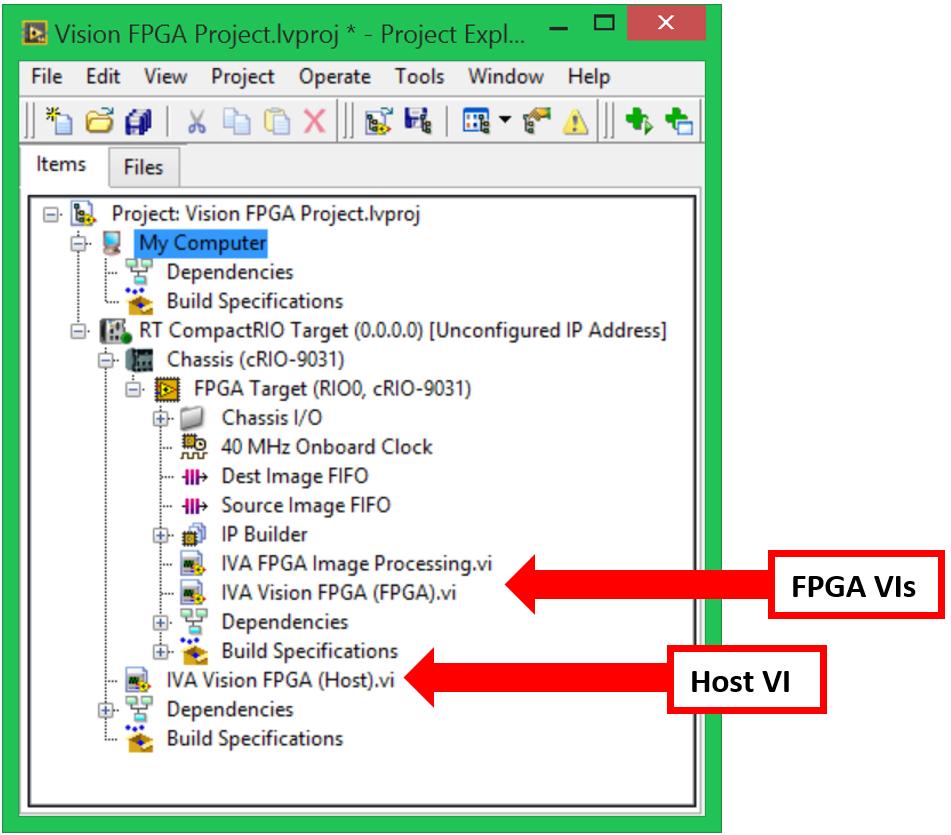
Task: Expand the IP Builder node
Action: coord(162,535)
